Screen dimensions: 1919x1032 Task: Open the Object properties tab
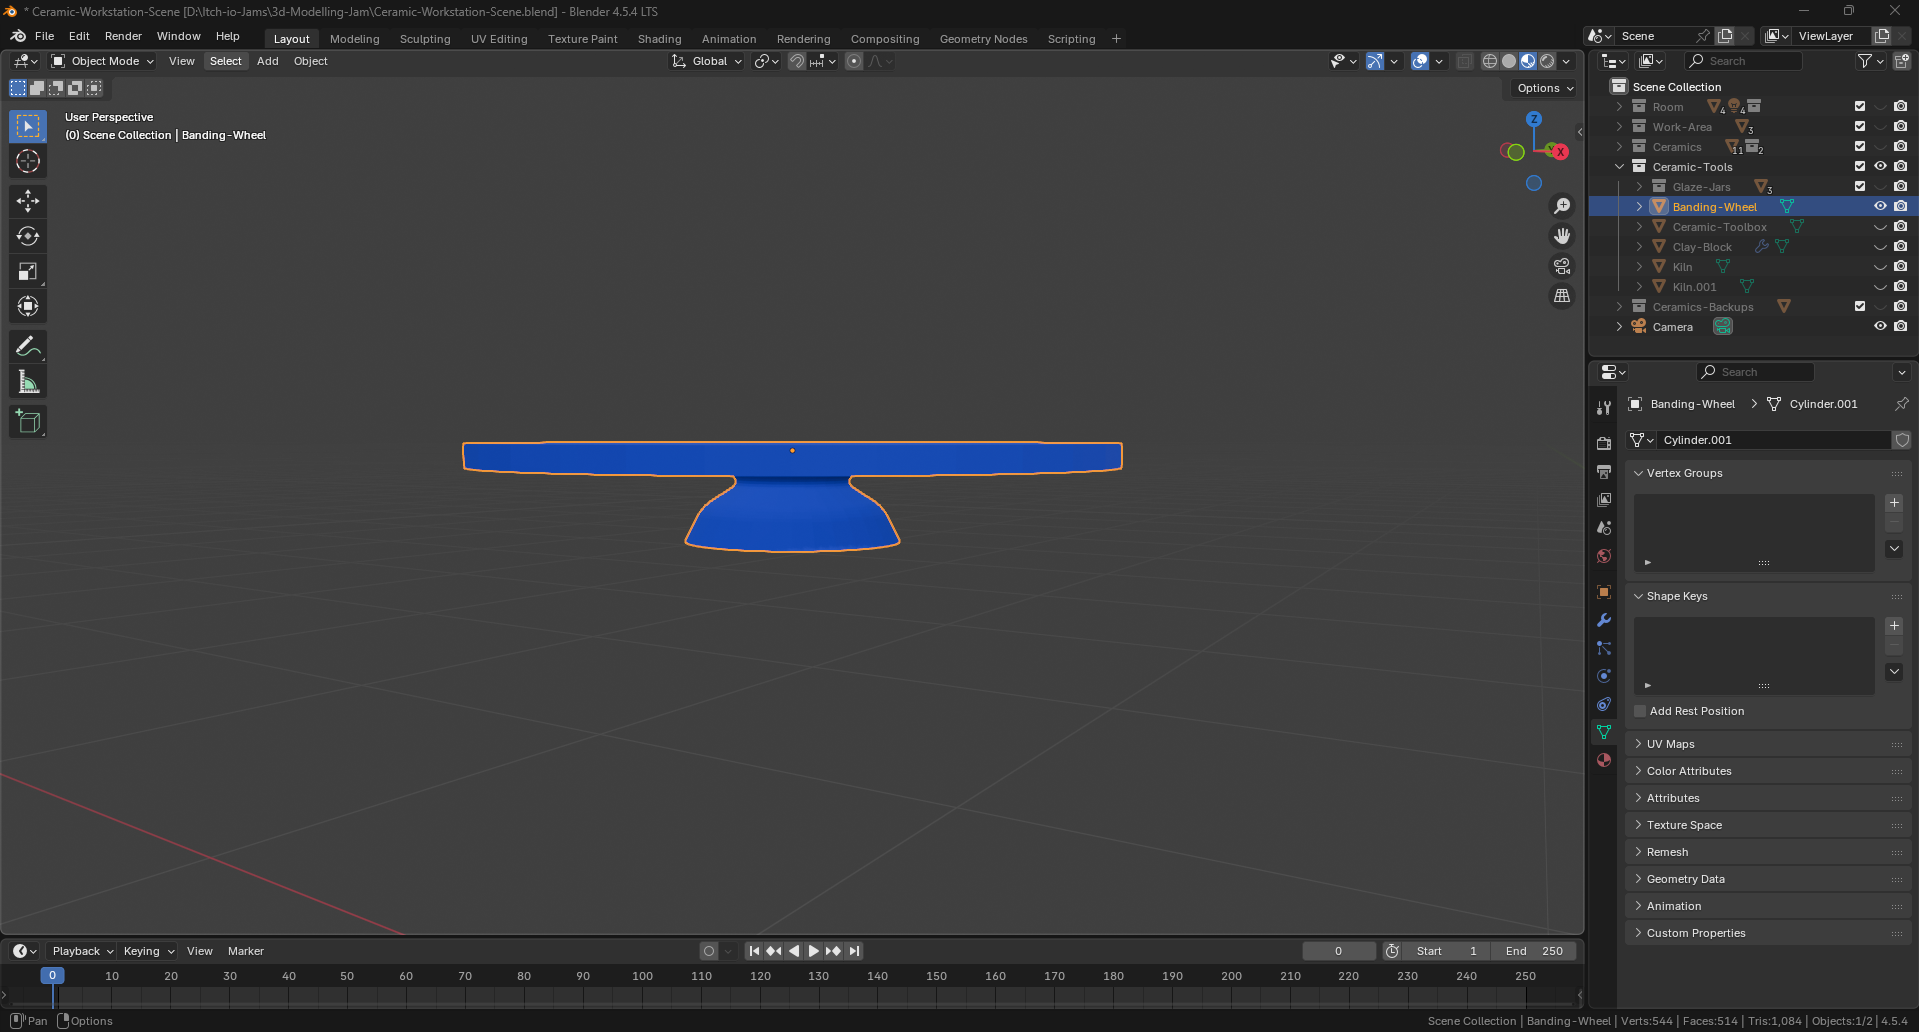click(1604, 592)
